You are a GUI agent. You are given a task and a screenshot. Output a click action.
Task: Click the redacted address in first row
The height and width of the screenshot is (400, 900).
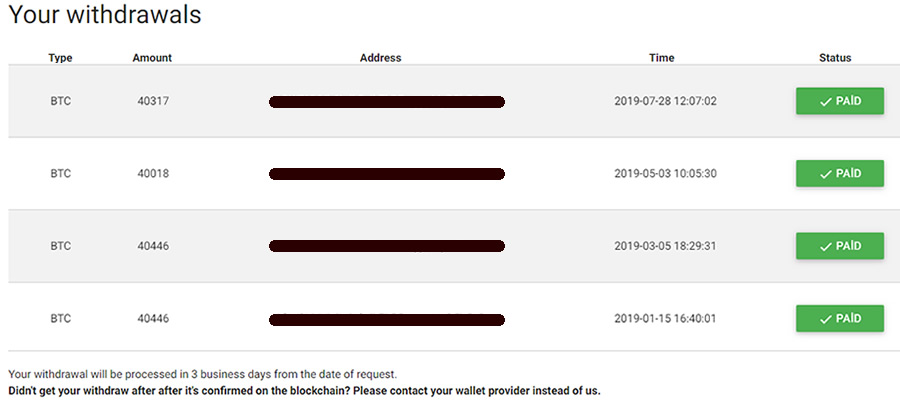pos(387,102)
